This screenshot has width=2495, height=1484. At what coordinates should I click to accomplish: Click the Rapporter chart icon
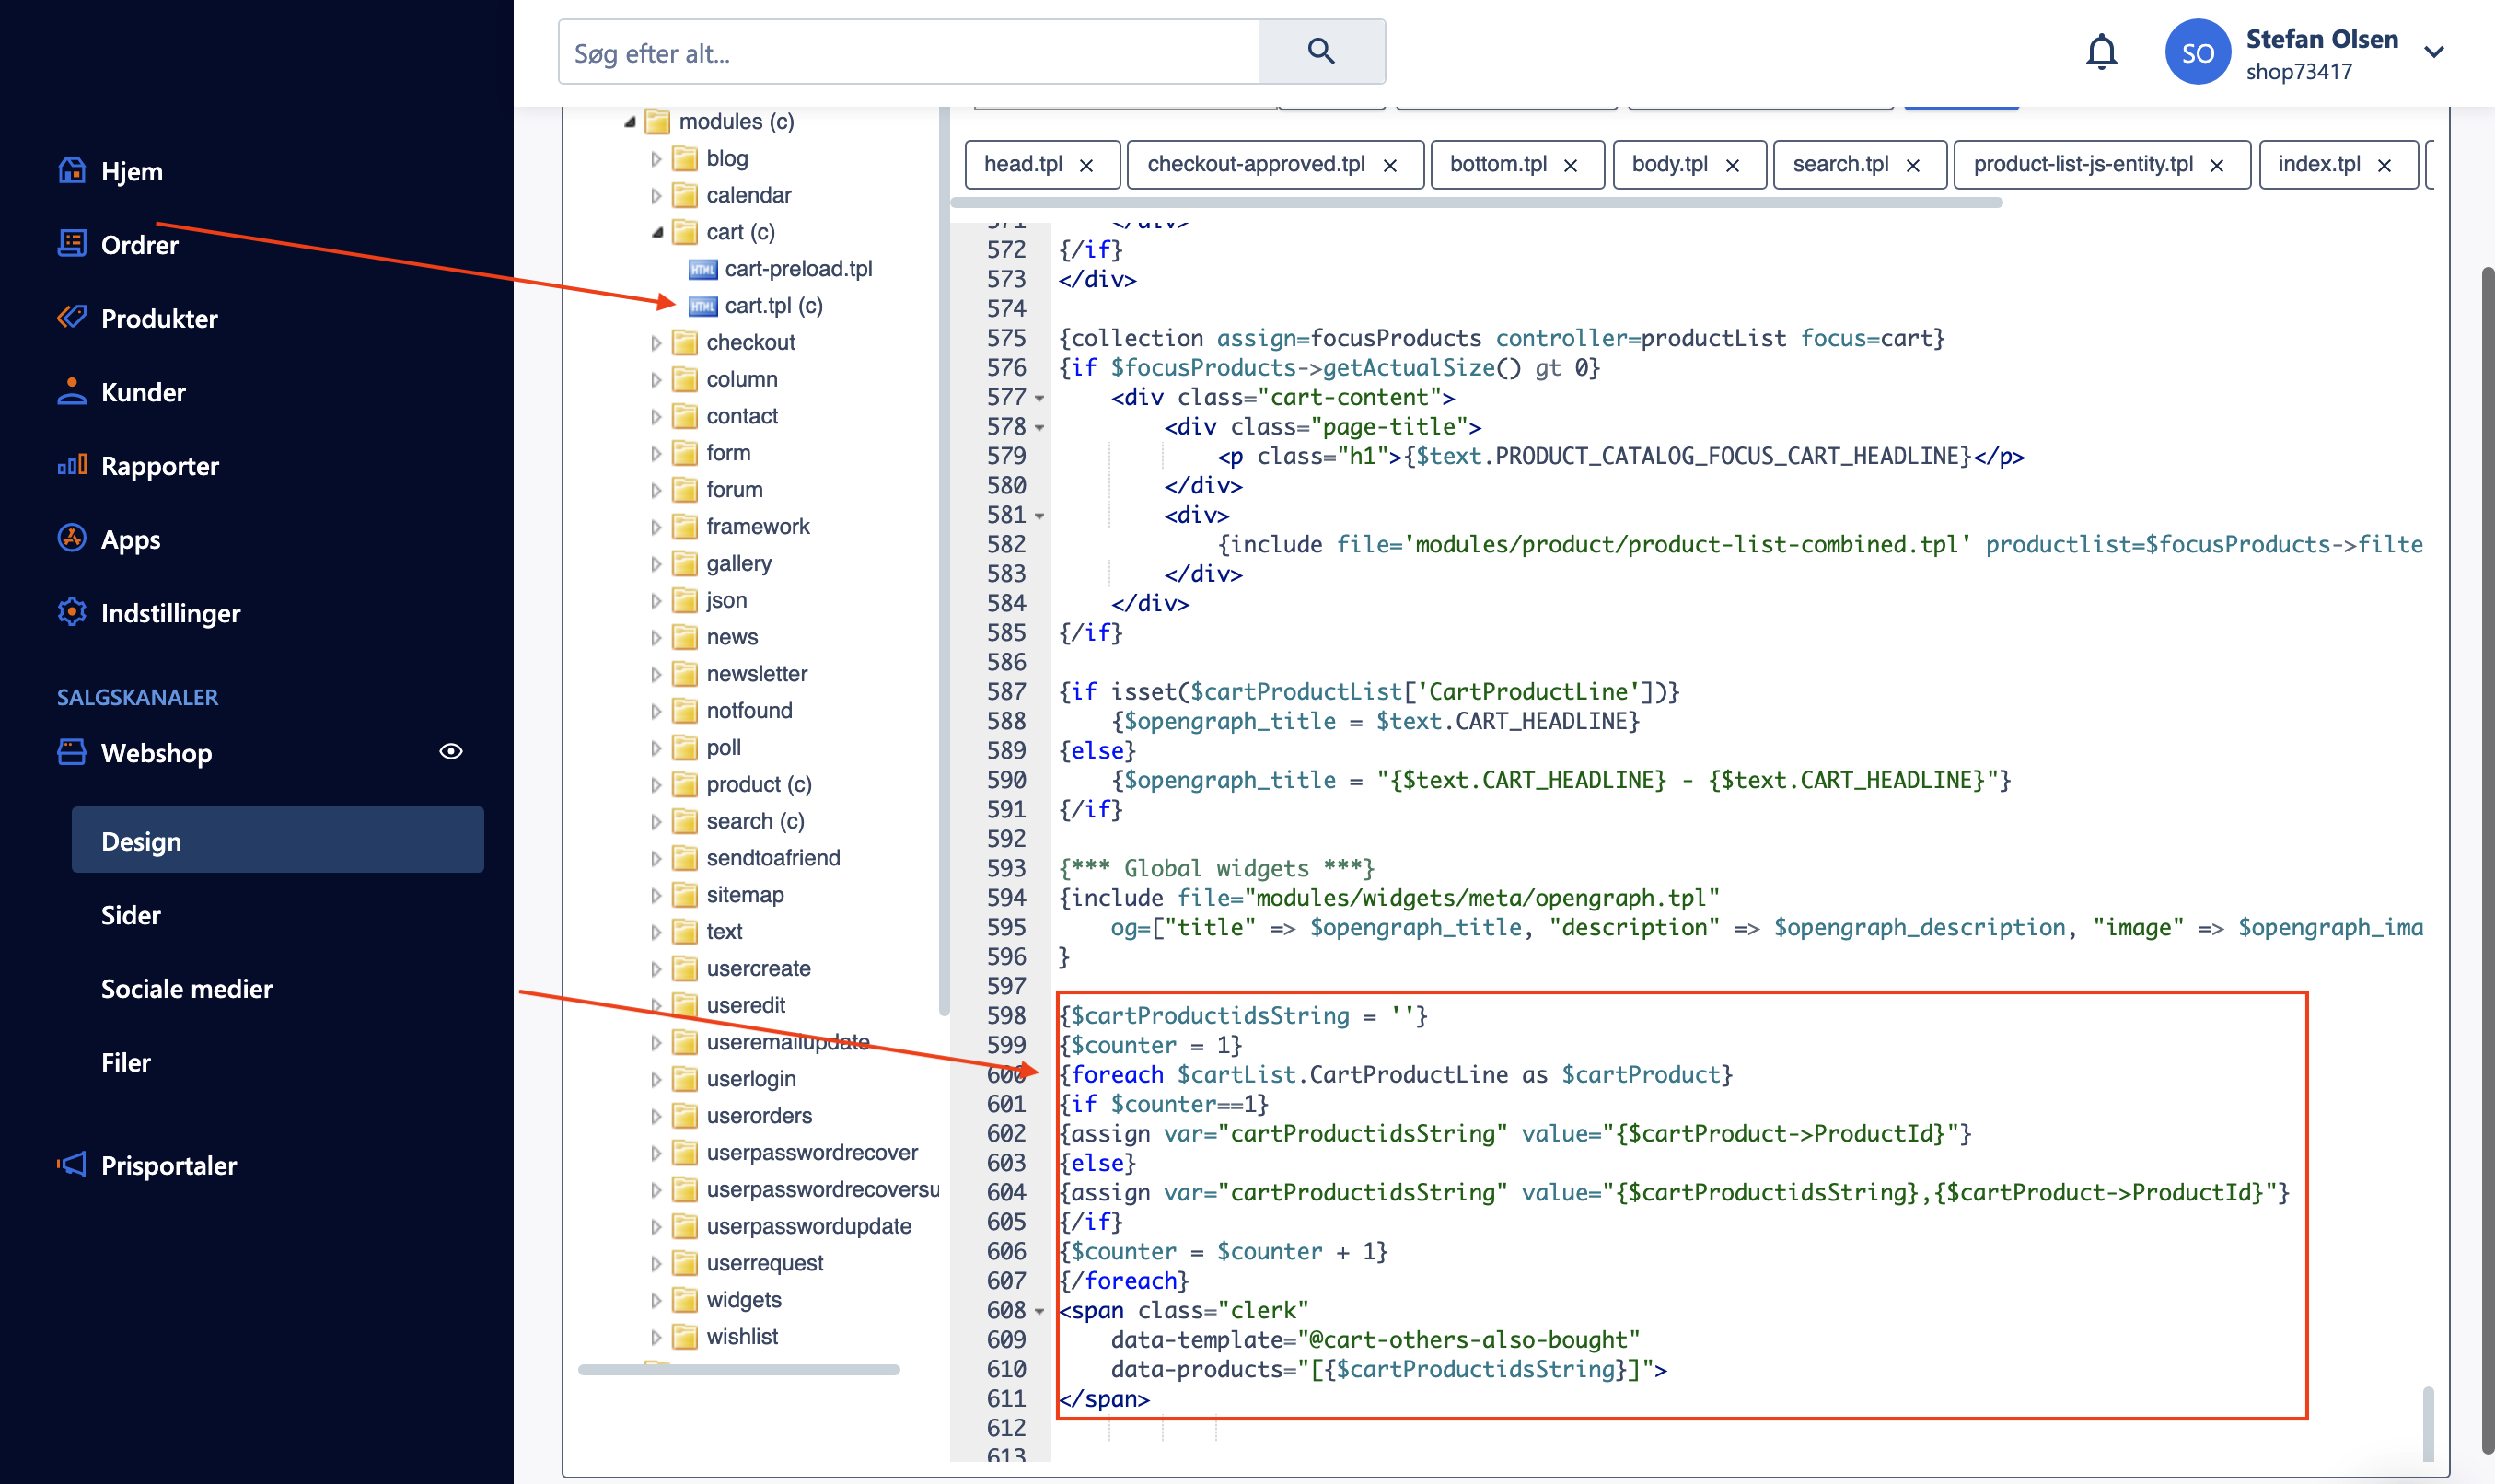click(71, 465)
